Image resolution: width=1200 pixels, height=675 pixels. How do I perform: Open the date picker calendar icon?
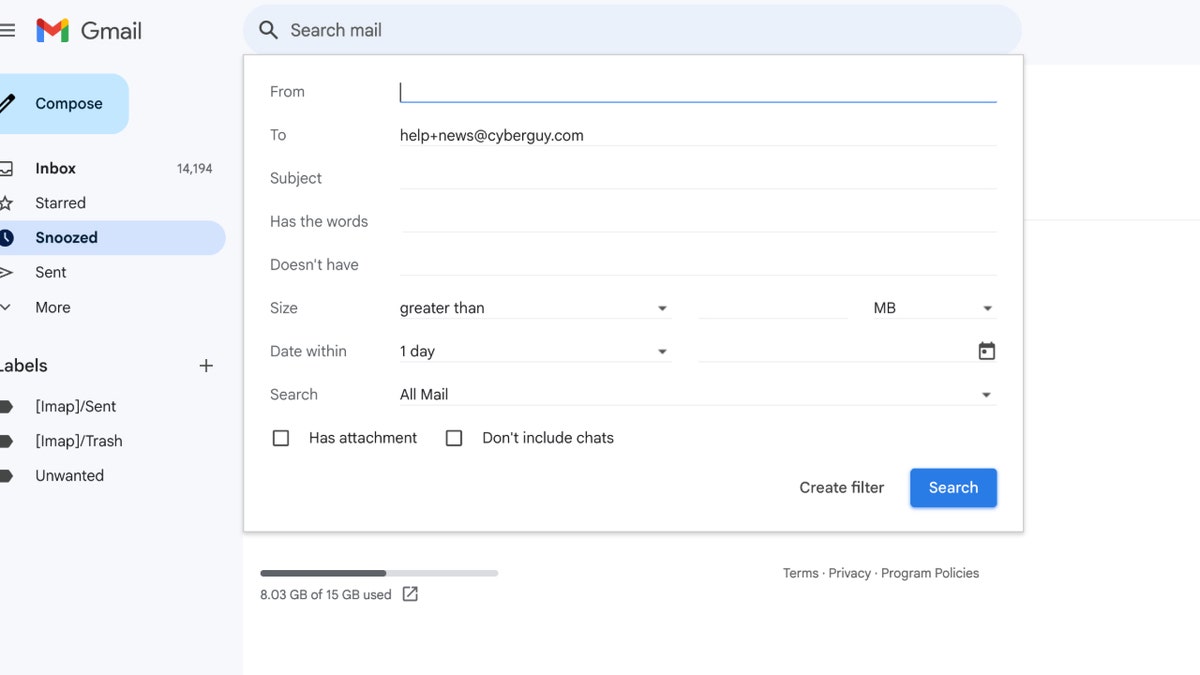click(x=987, y=350)
